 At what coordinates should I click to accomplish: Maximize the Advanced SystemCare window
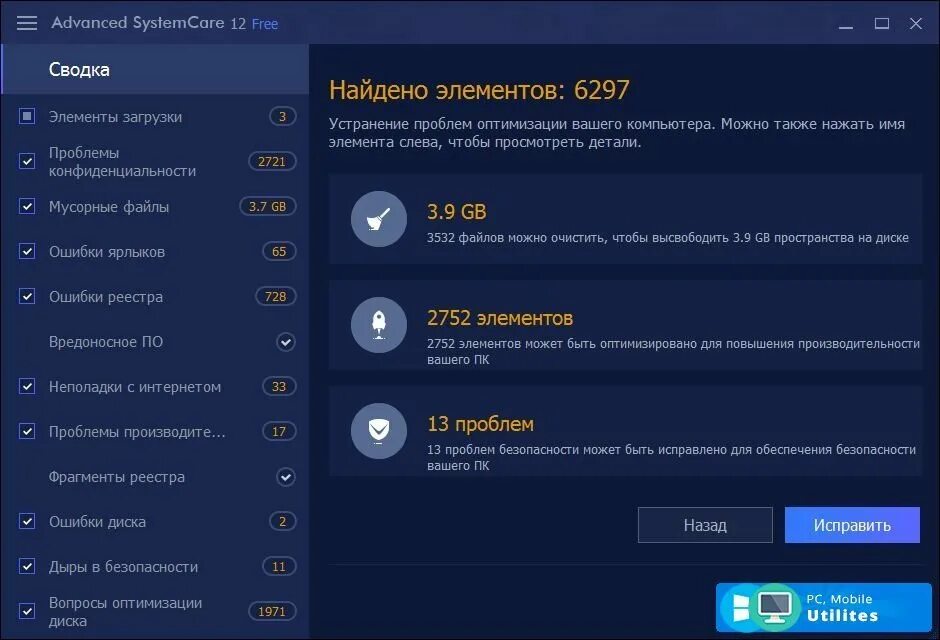click(x=881, y=23)
